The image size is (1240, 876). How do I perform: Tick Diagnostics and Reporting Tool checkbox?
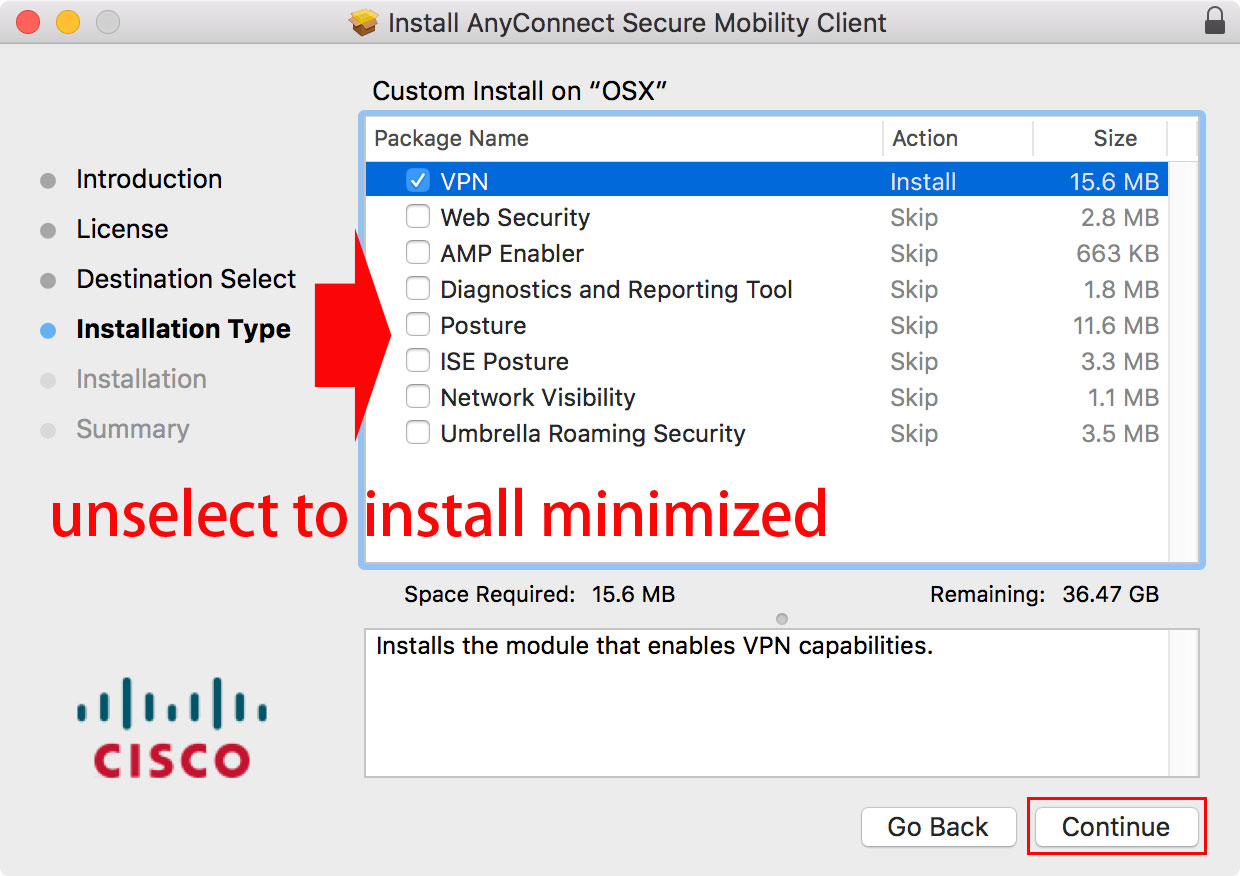click(x=418, y=289)
